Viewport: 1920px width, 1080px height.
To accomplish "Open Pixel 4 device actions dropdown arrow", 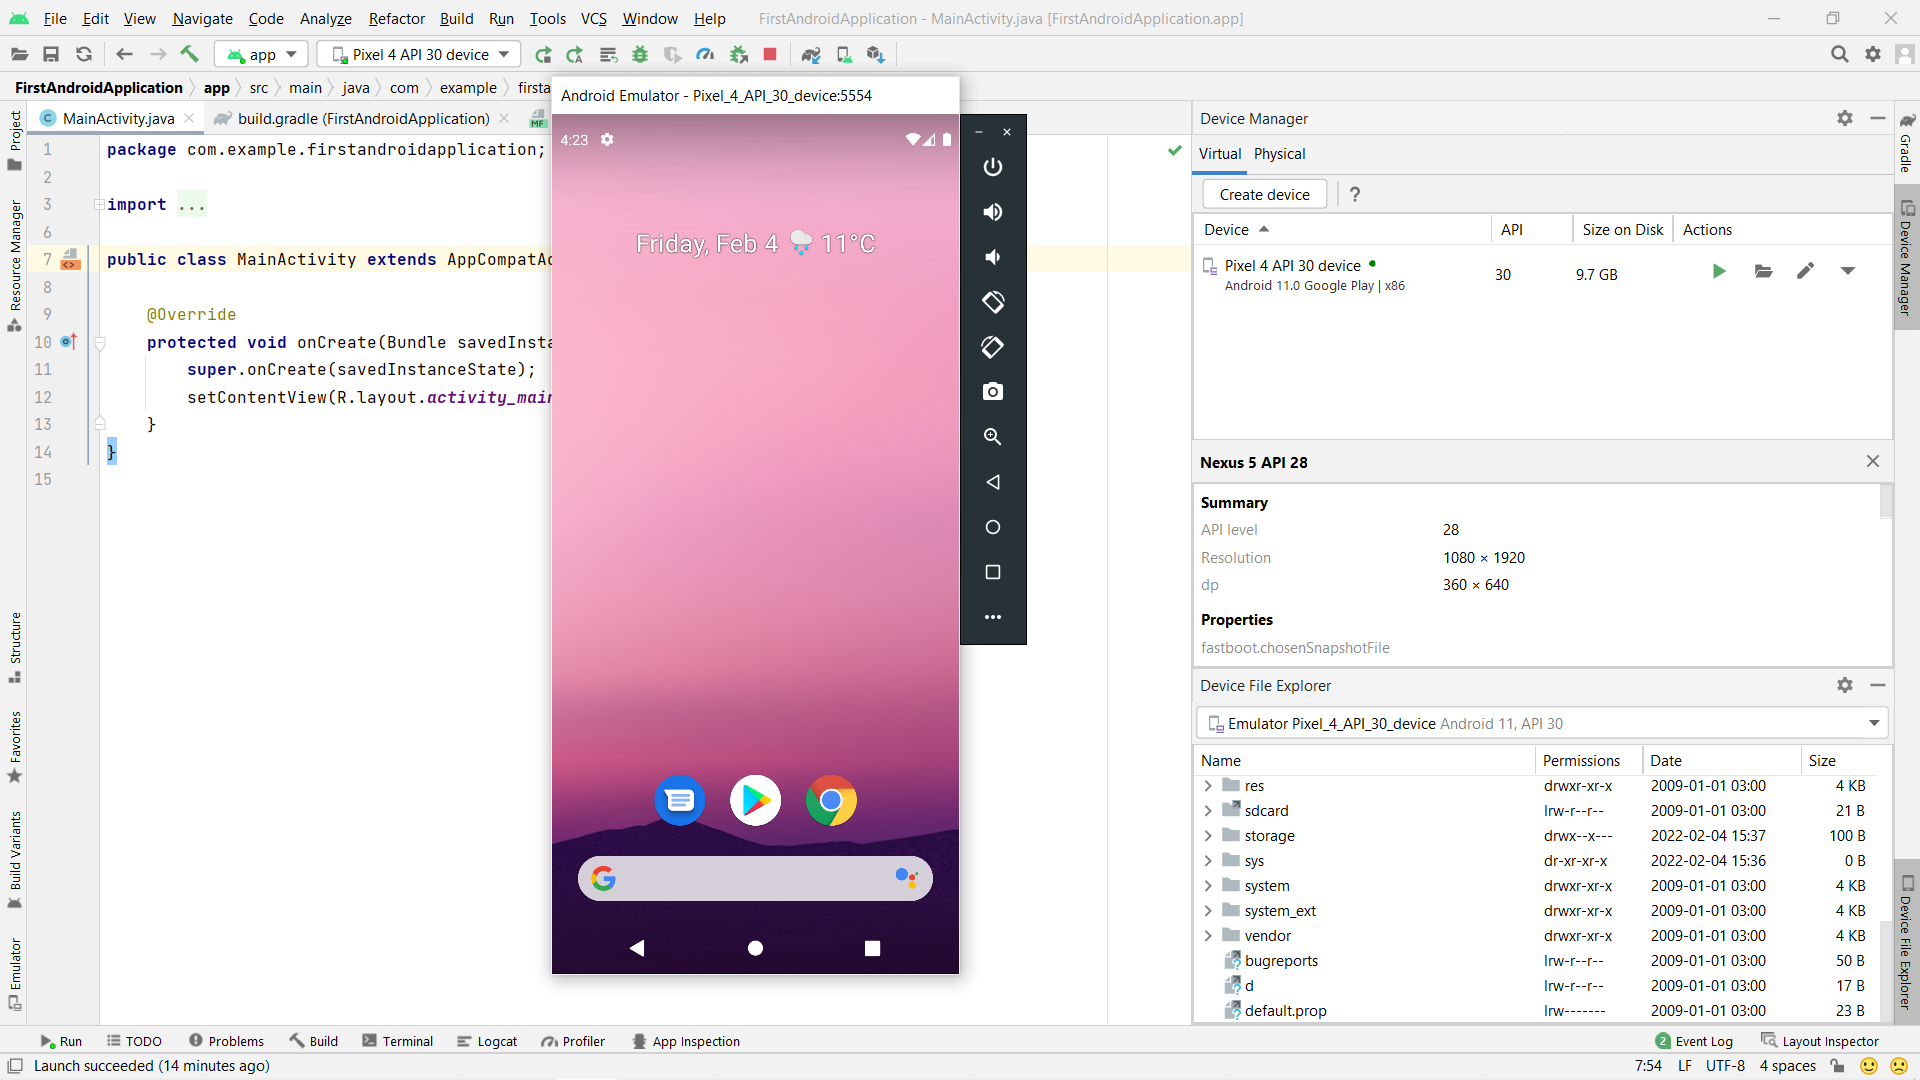I will 1848,271.
